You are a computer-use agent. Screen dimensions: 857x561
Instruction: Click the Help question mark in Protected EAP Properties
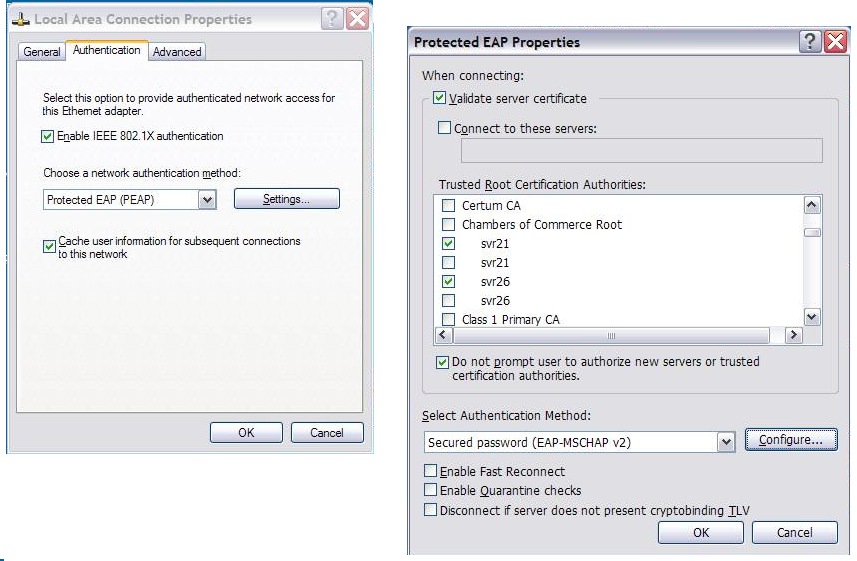click(810, 42)
